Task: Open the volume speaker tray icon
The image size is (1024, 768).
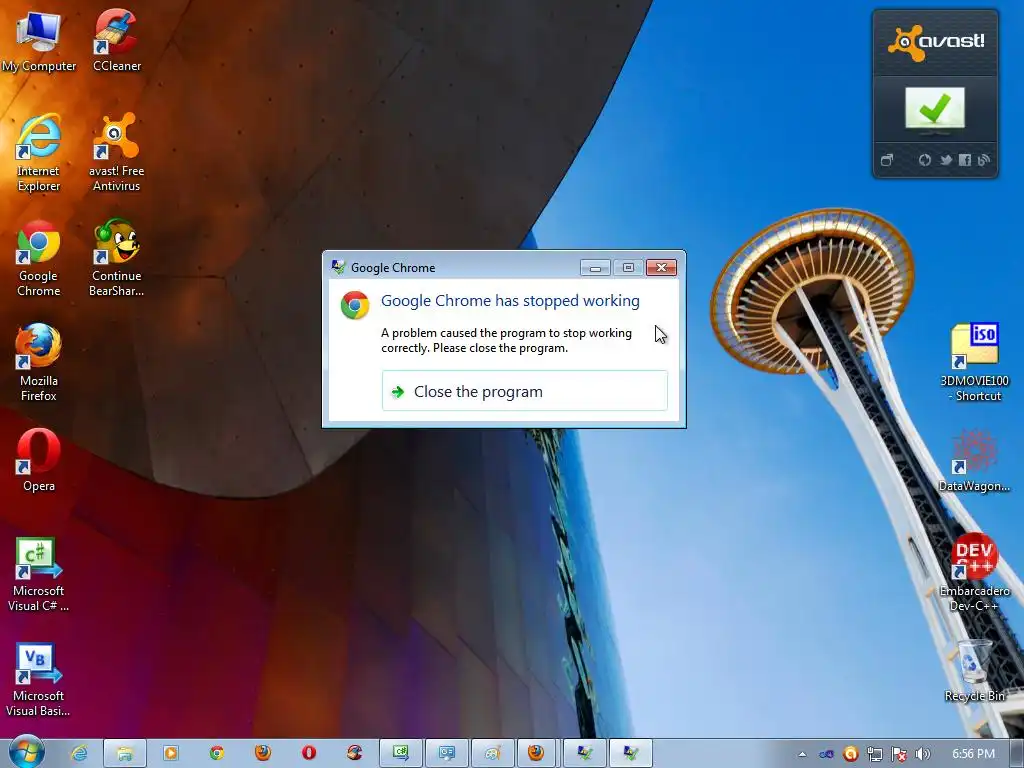Action: point(922,754)
